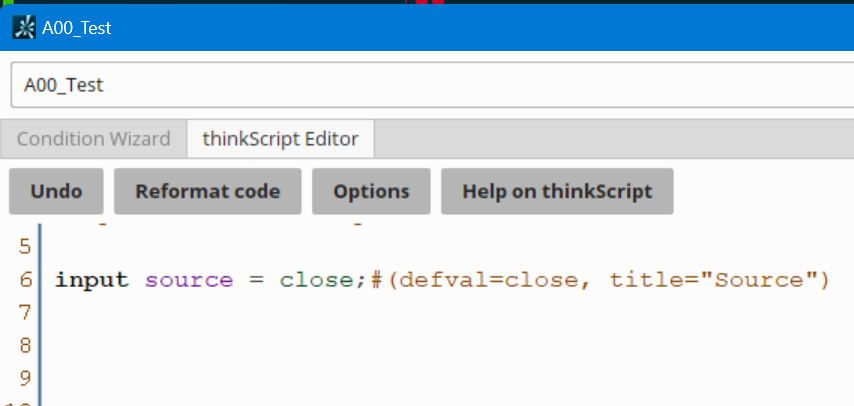Switch to the Condition Wizard tab
This screenshot has height=406, width=854.
(x=94, y=139)
